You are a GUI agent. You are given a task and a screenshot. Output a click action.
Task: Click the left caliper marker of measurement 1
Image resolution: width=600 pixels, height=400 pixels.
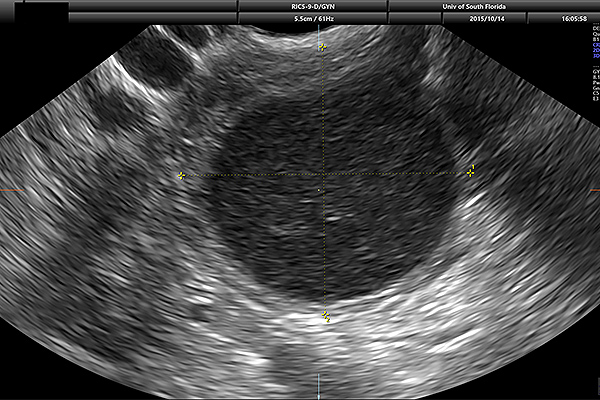(181, 175)
